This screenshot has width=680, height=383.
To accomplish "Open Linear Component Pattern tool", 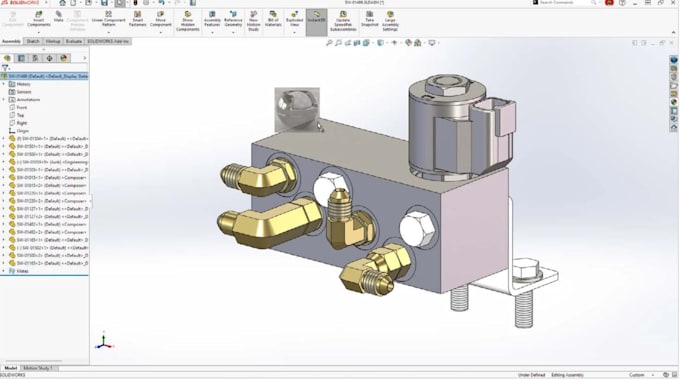I will tap(108, 19).
